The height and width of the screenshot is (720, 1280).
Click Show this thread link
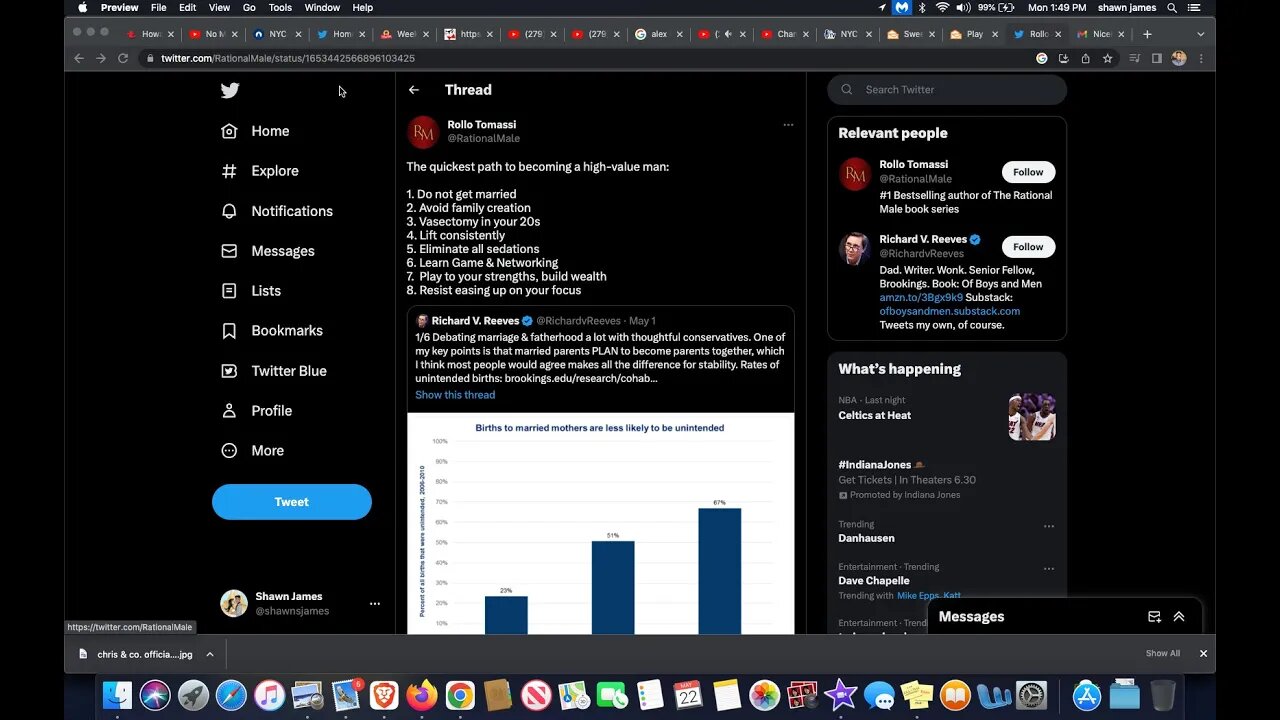[455, 395]
